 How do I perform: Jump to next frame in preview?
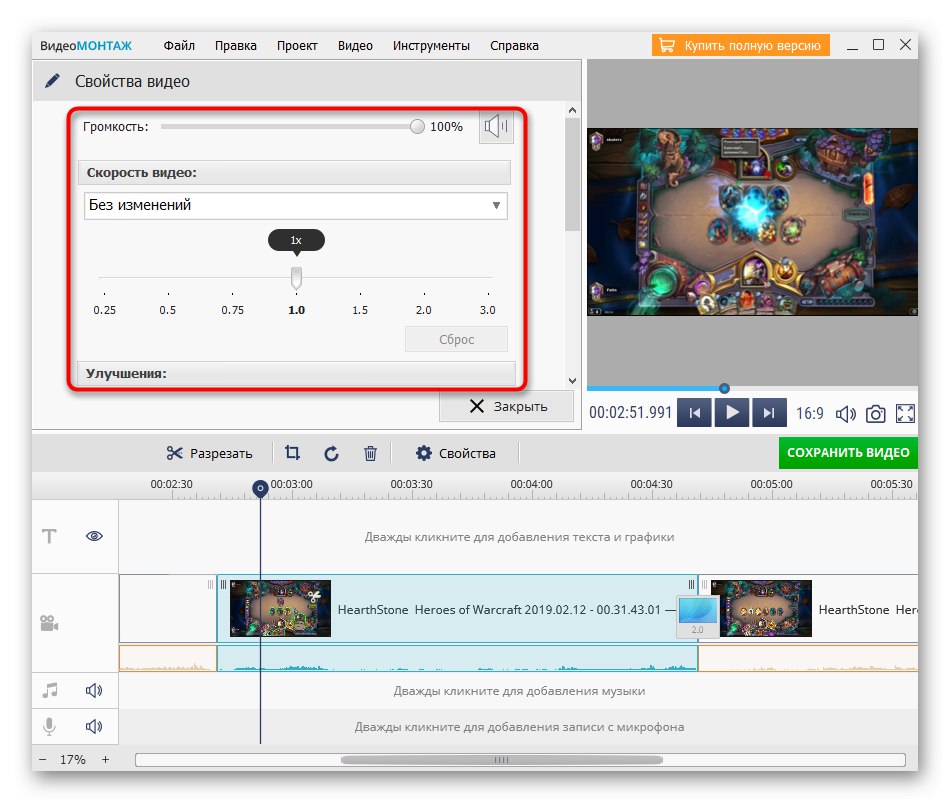point(769,413)
